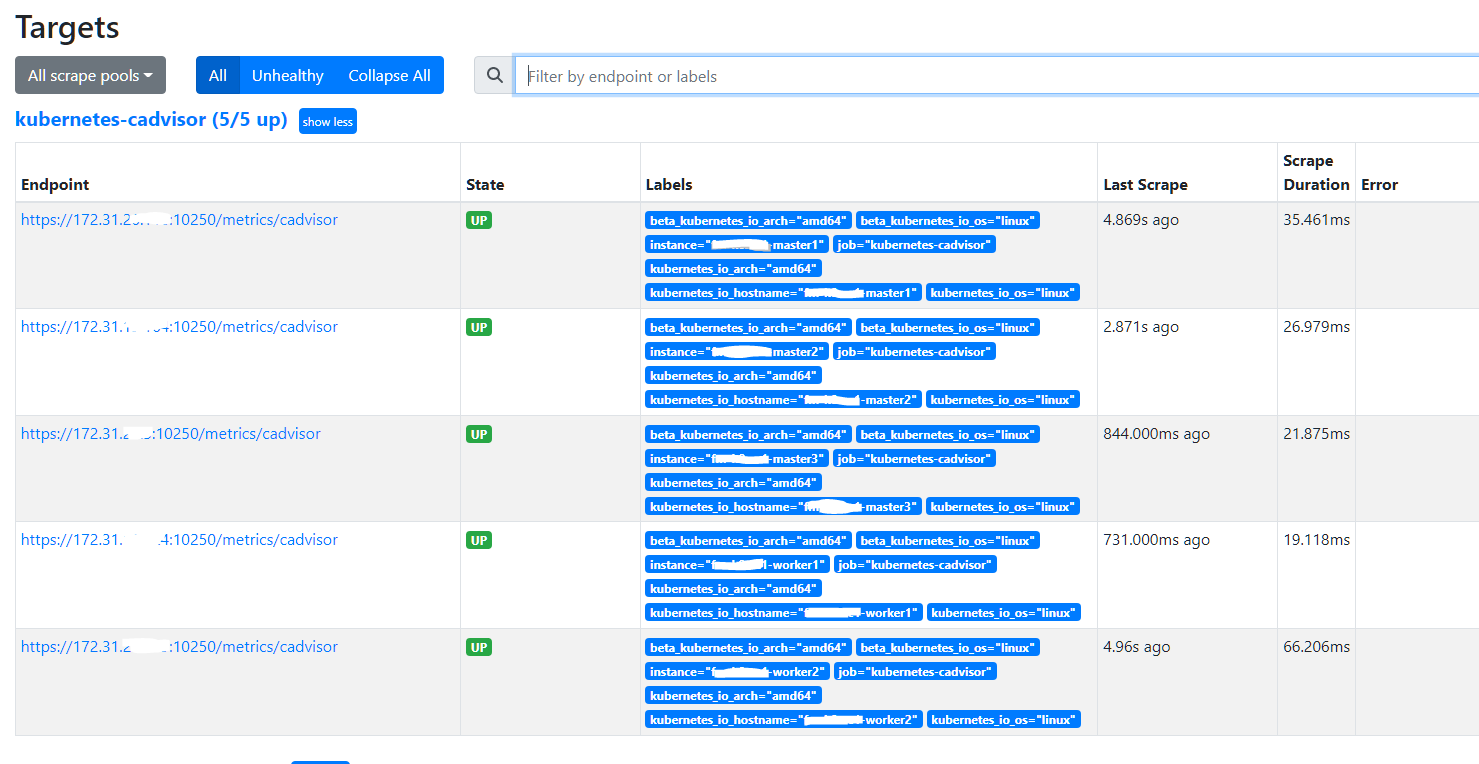Screen dimensions: 1479x764
Task: Click the instance master1 label badge
Action: click(x=737, y=245)
